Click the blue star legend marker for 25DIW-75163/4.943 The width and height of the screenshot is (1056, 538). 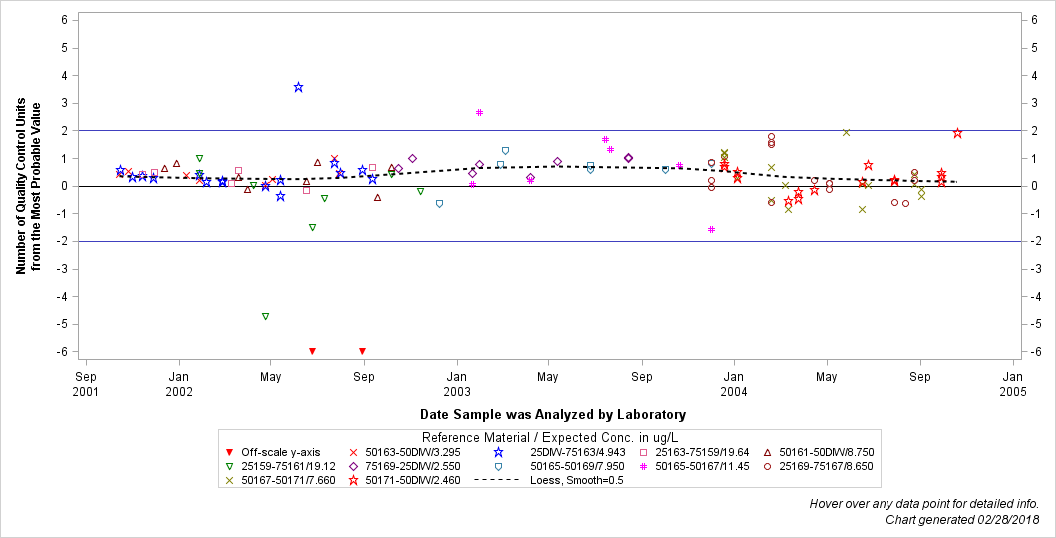(x=498, y=452)
